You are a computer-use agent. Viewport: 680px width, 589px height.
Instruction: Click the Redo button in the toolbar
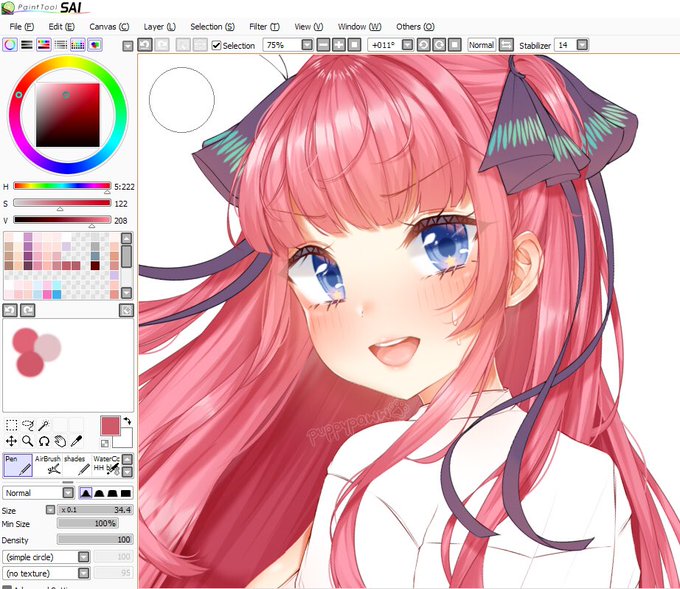162,45
